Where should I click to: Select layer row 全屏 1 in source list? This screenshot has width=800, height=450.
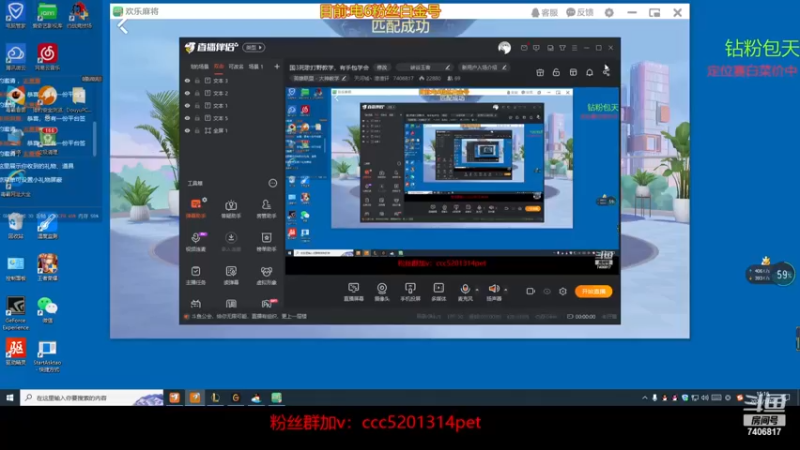point(231,131)
